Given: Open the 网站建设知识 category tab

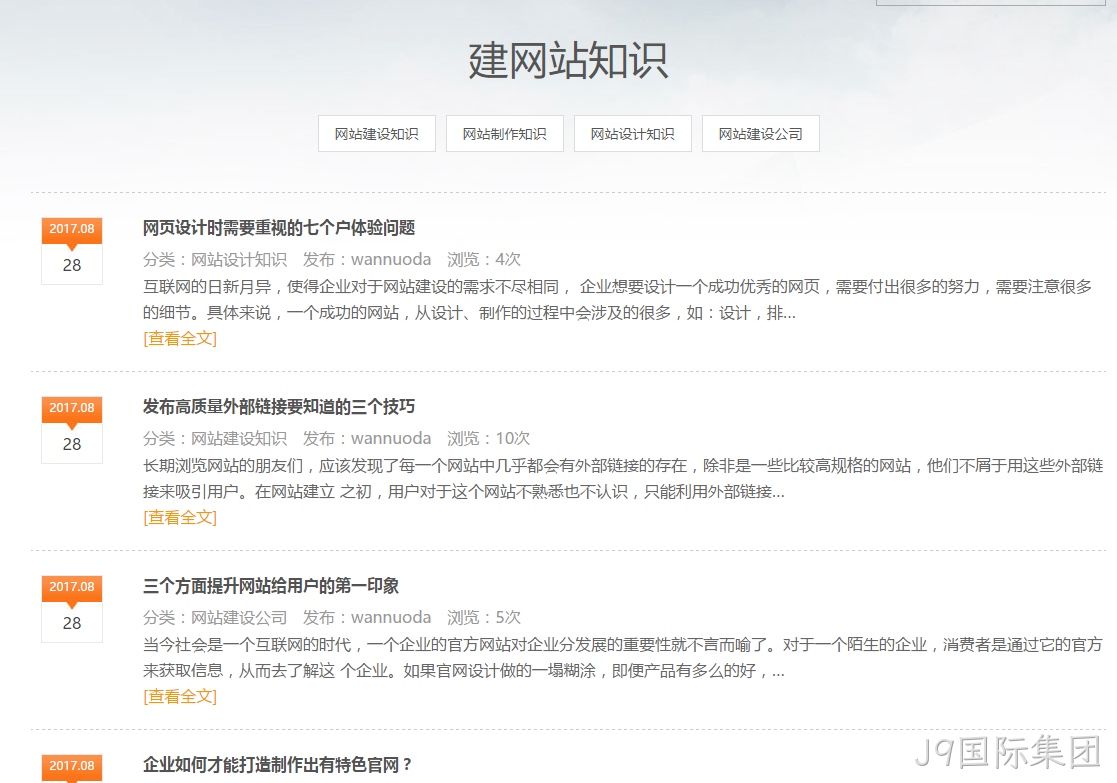Looking at the screenshot, I should [x=377, y=134].
